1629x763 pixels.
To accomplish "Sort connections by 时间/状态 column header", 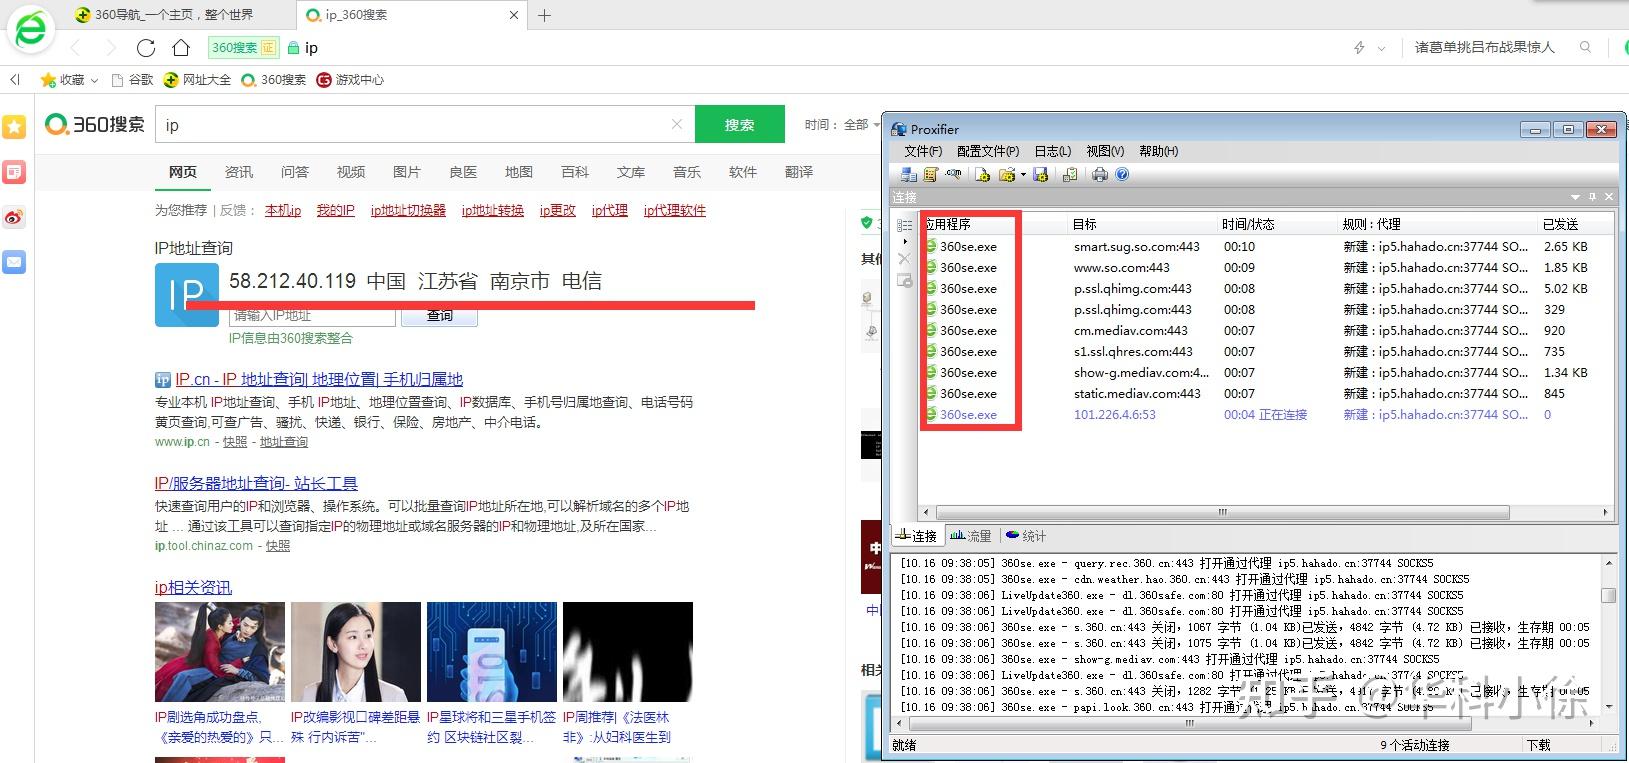I will pos(1278,224).
